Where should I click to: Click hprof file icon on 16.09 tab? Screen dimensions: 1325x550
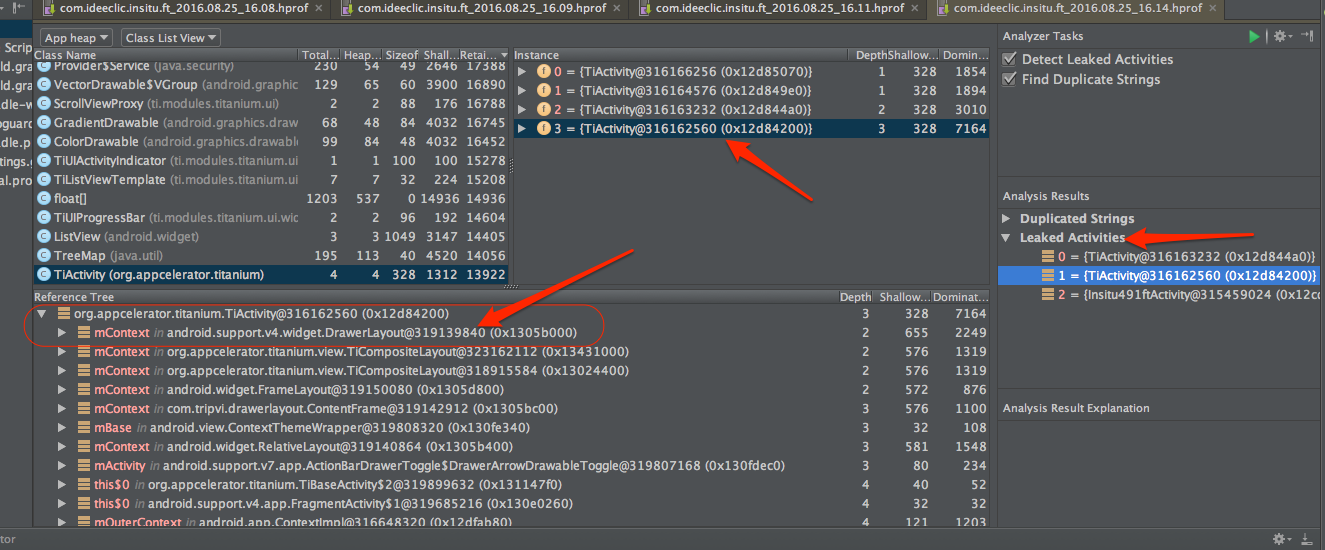pyautogui.click(x=347, y=8)
